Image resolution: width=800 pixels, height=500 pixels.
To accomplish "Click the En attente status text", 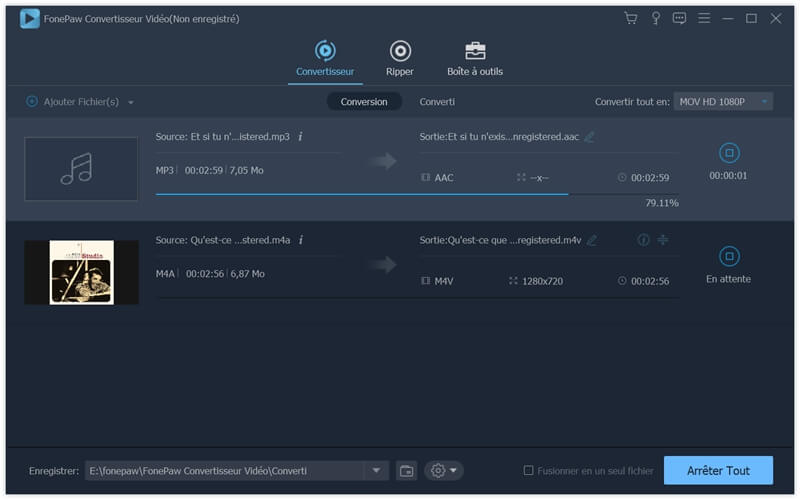I will coord(729,279).
